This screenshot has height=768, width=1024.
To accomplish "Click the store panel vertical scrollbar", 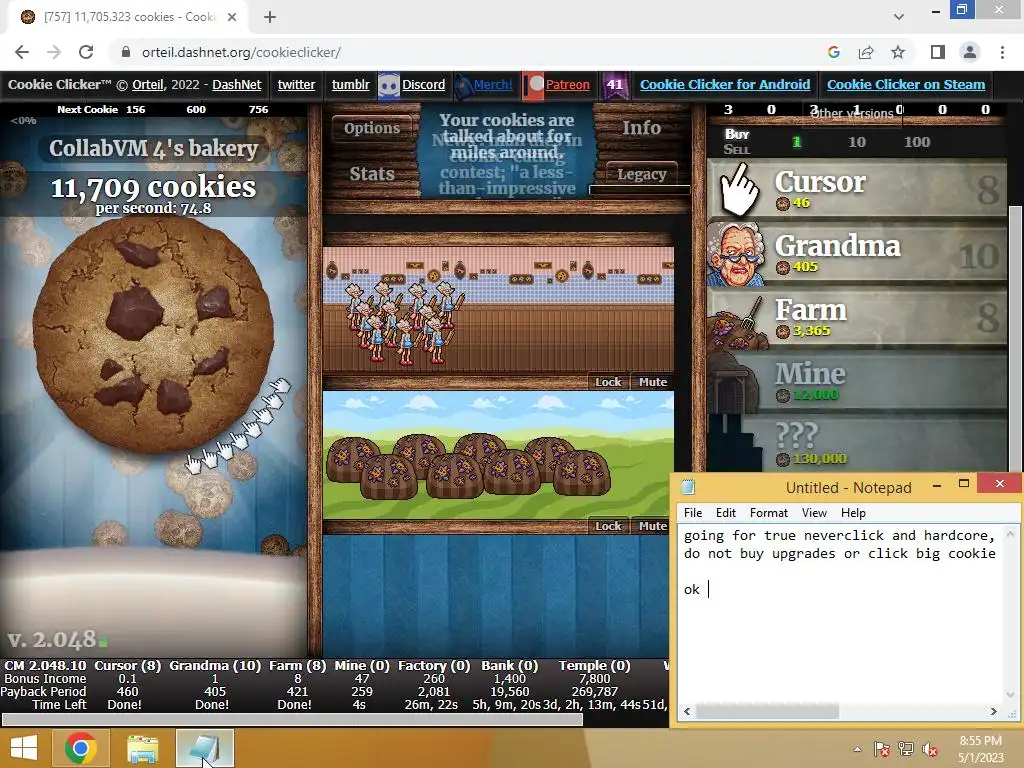I will tap(1015, 340).
